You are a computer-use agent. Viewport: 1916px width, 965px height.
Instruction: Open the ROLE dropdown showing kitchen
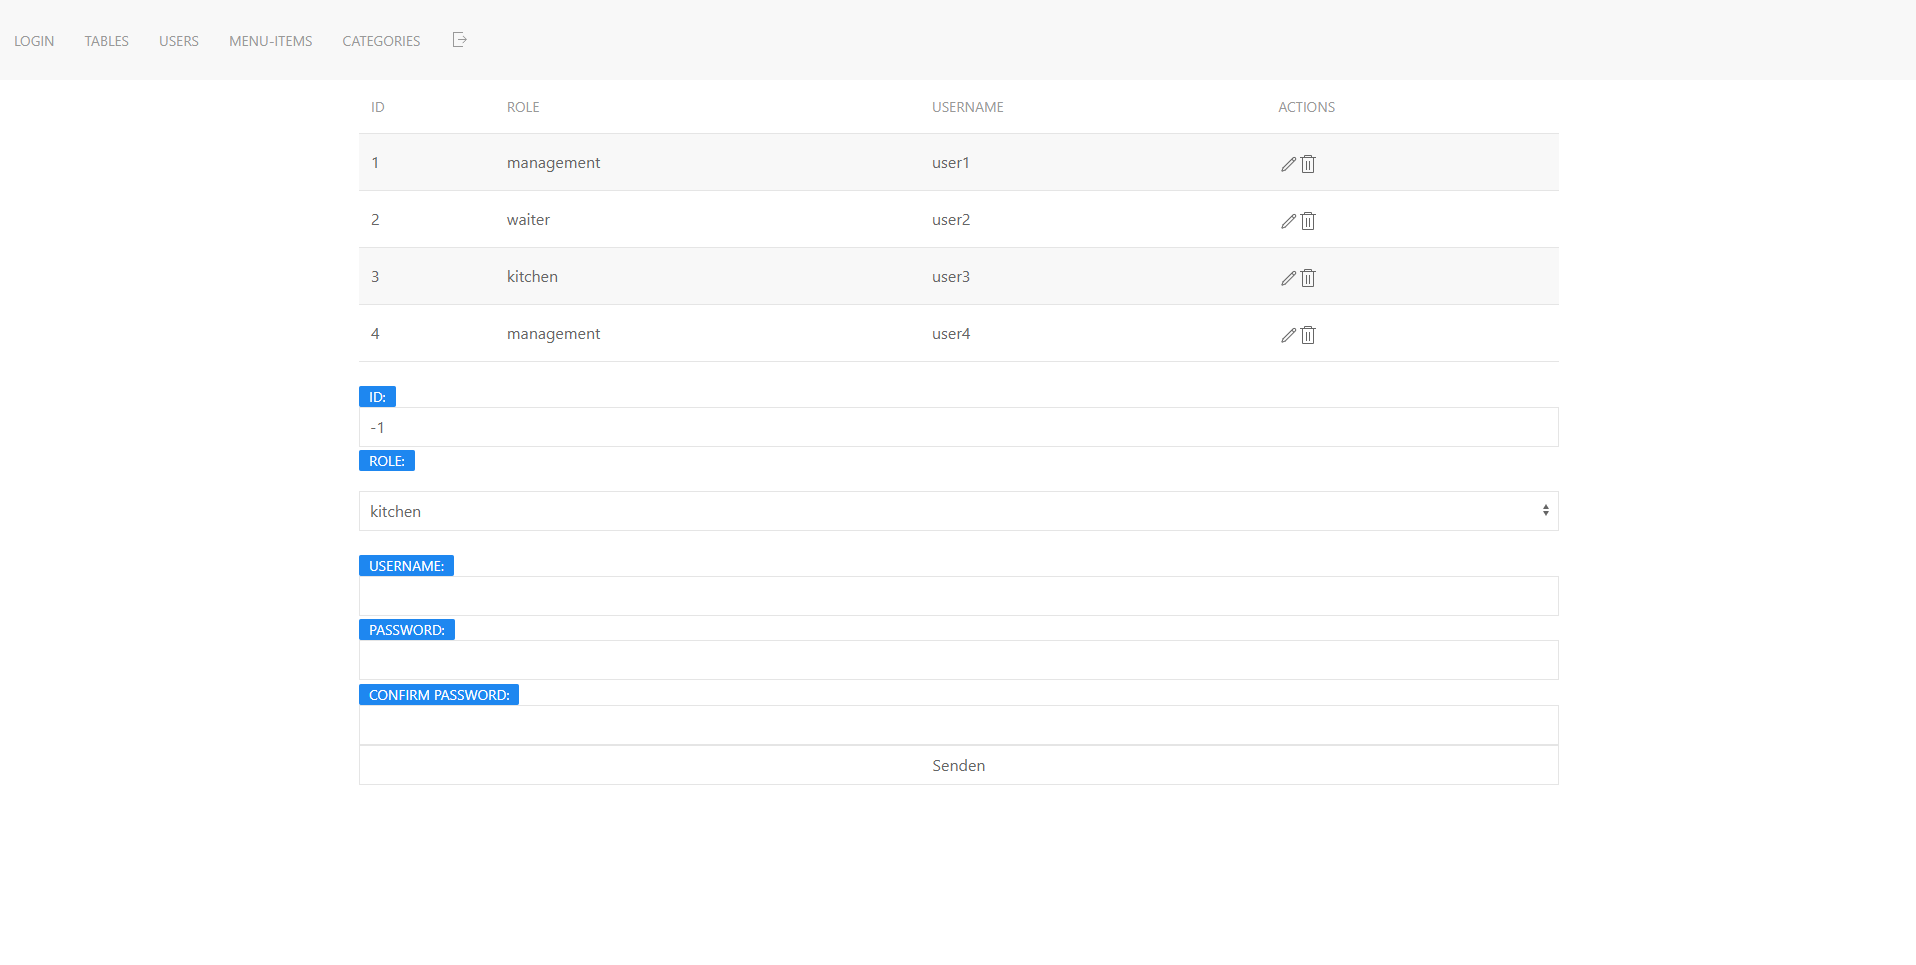957,510
